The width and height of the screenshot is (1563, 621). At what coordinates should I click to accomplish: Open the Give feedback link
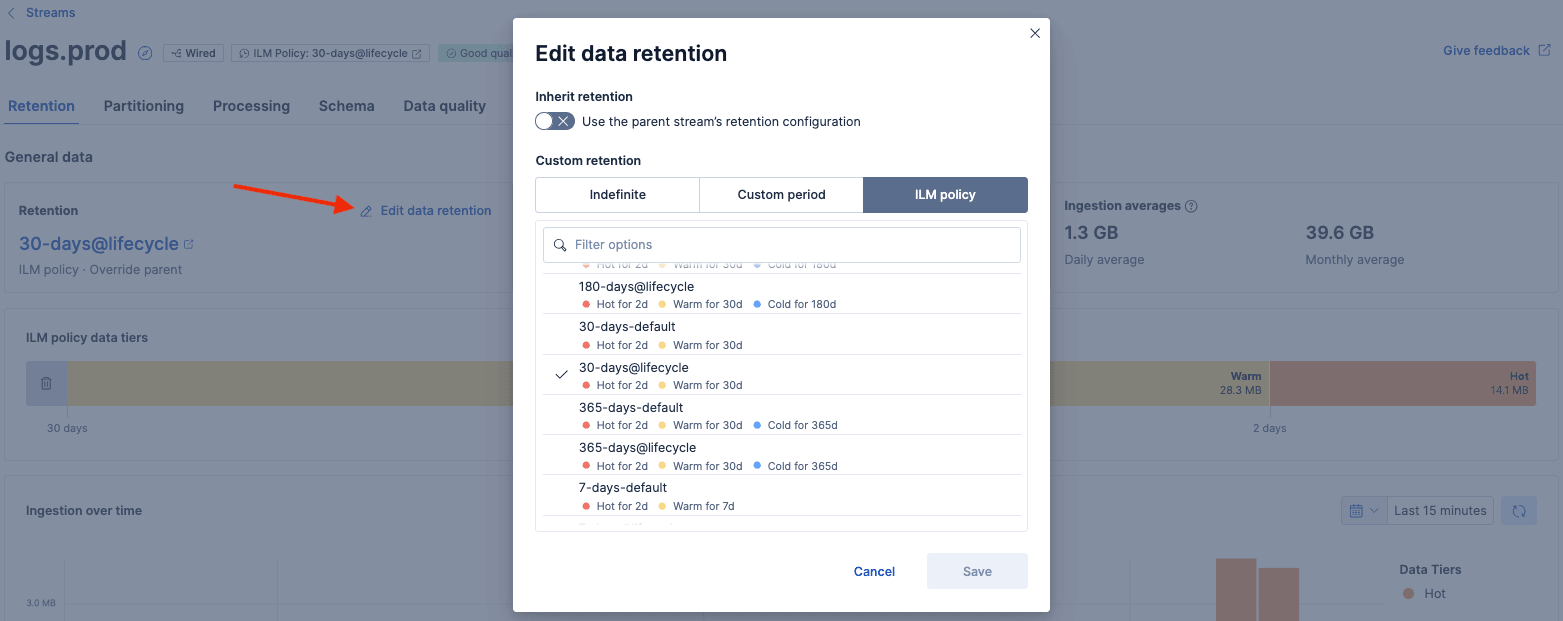(1488, 50)
